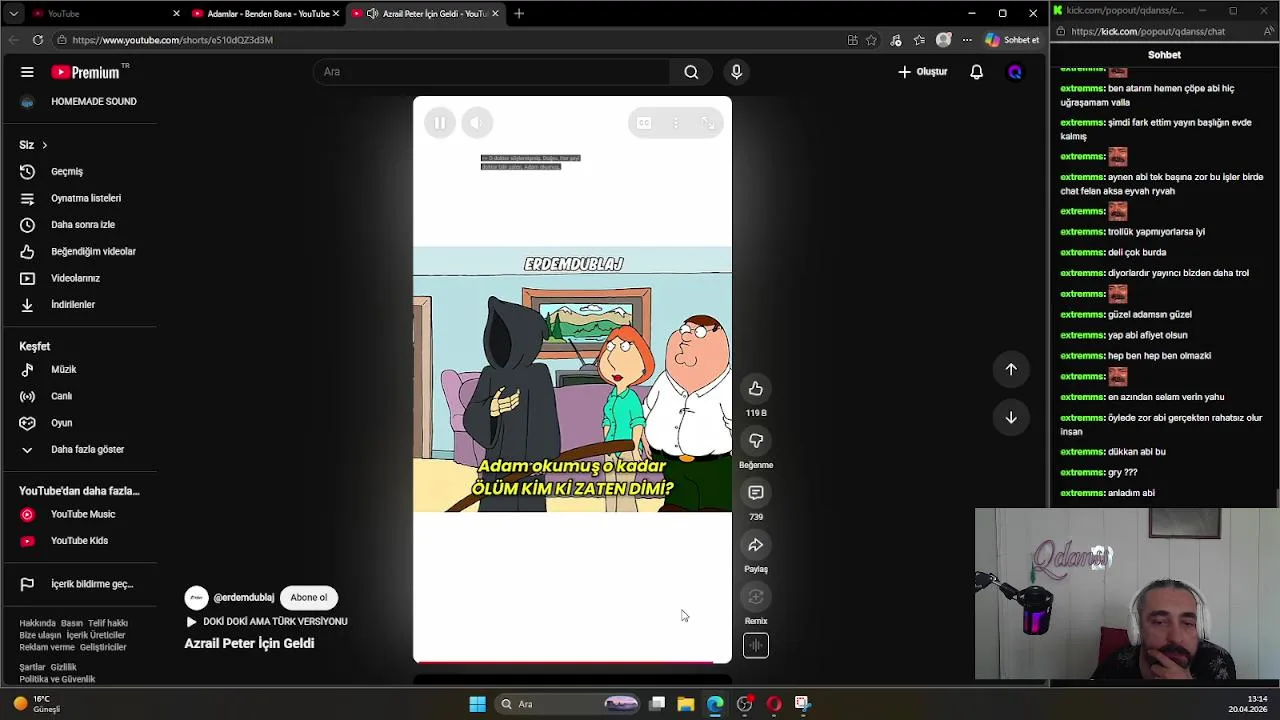The image size is (1280, 720).
Task: Pause the playing short
Action: coord(439,123)
